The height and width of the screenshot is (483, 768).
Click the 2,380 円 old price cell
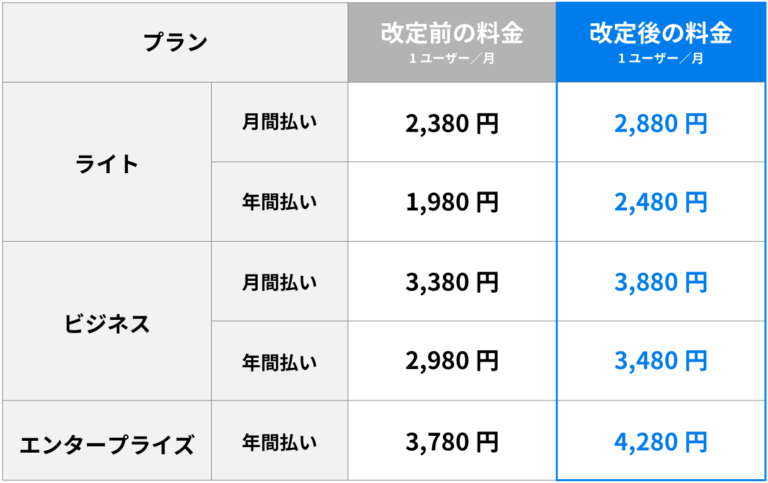(x=452, y=123)
